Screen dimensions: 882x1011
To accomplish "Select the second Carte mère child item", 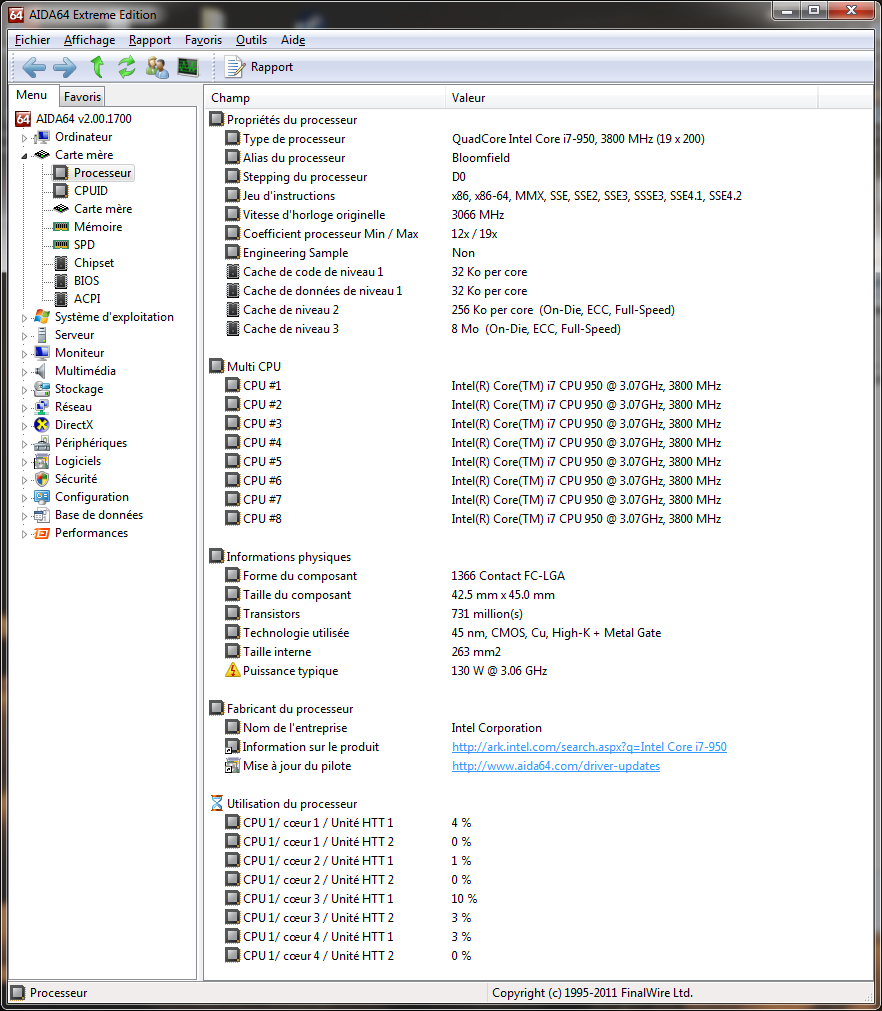I will click(103, 209).
